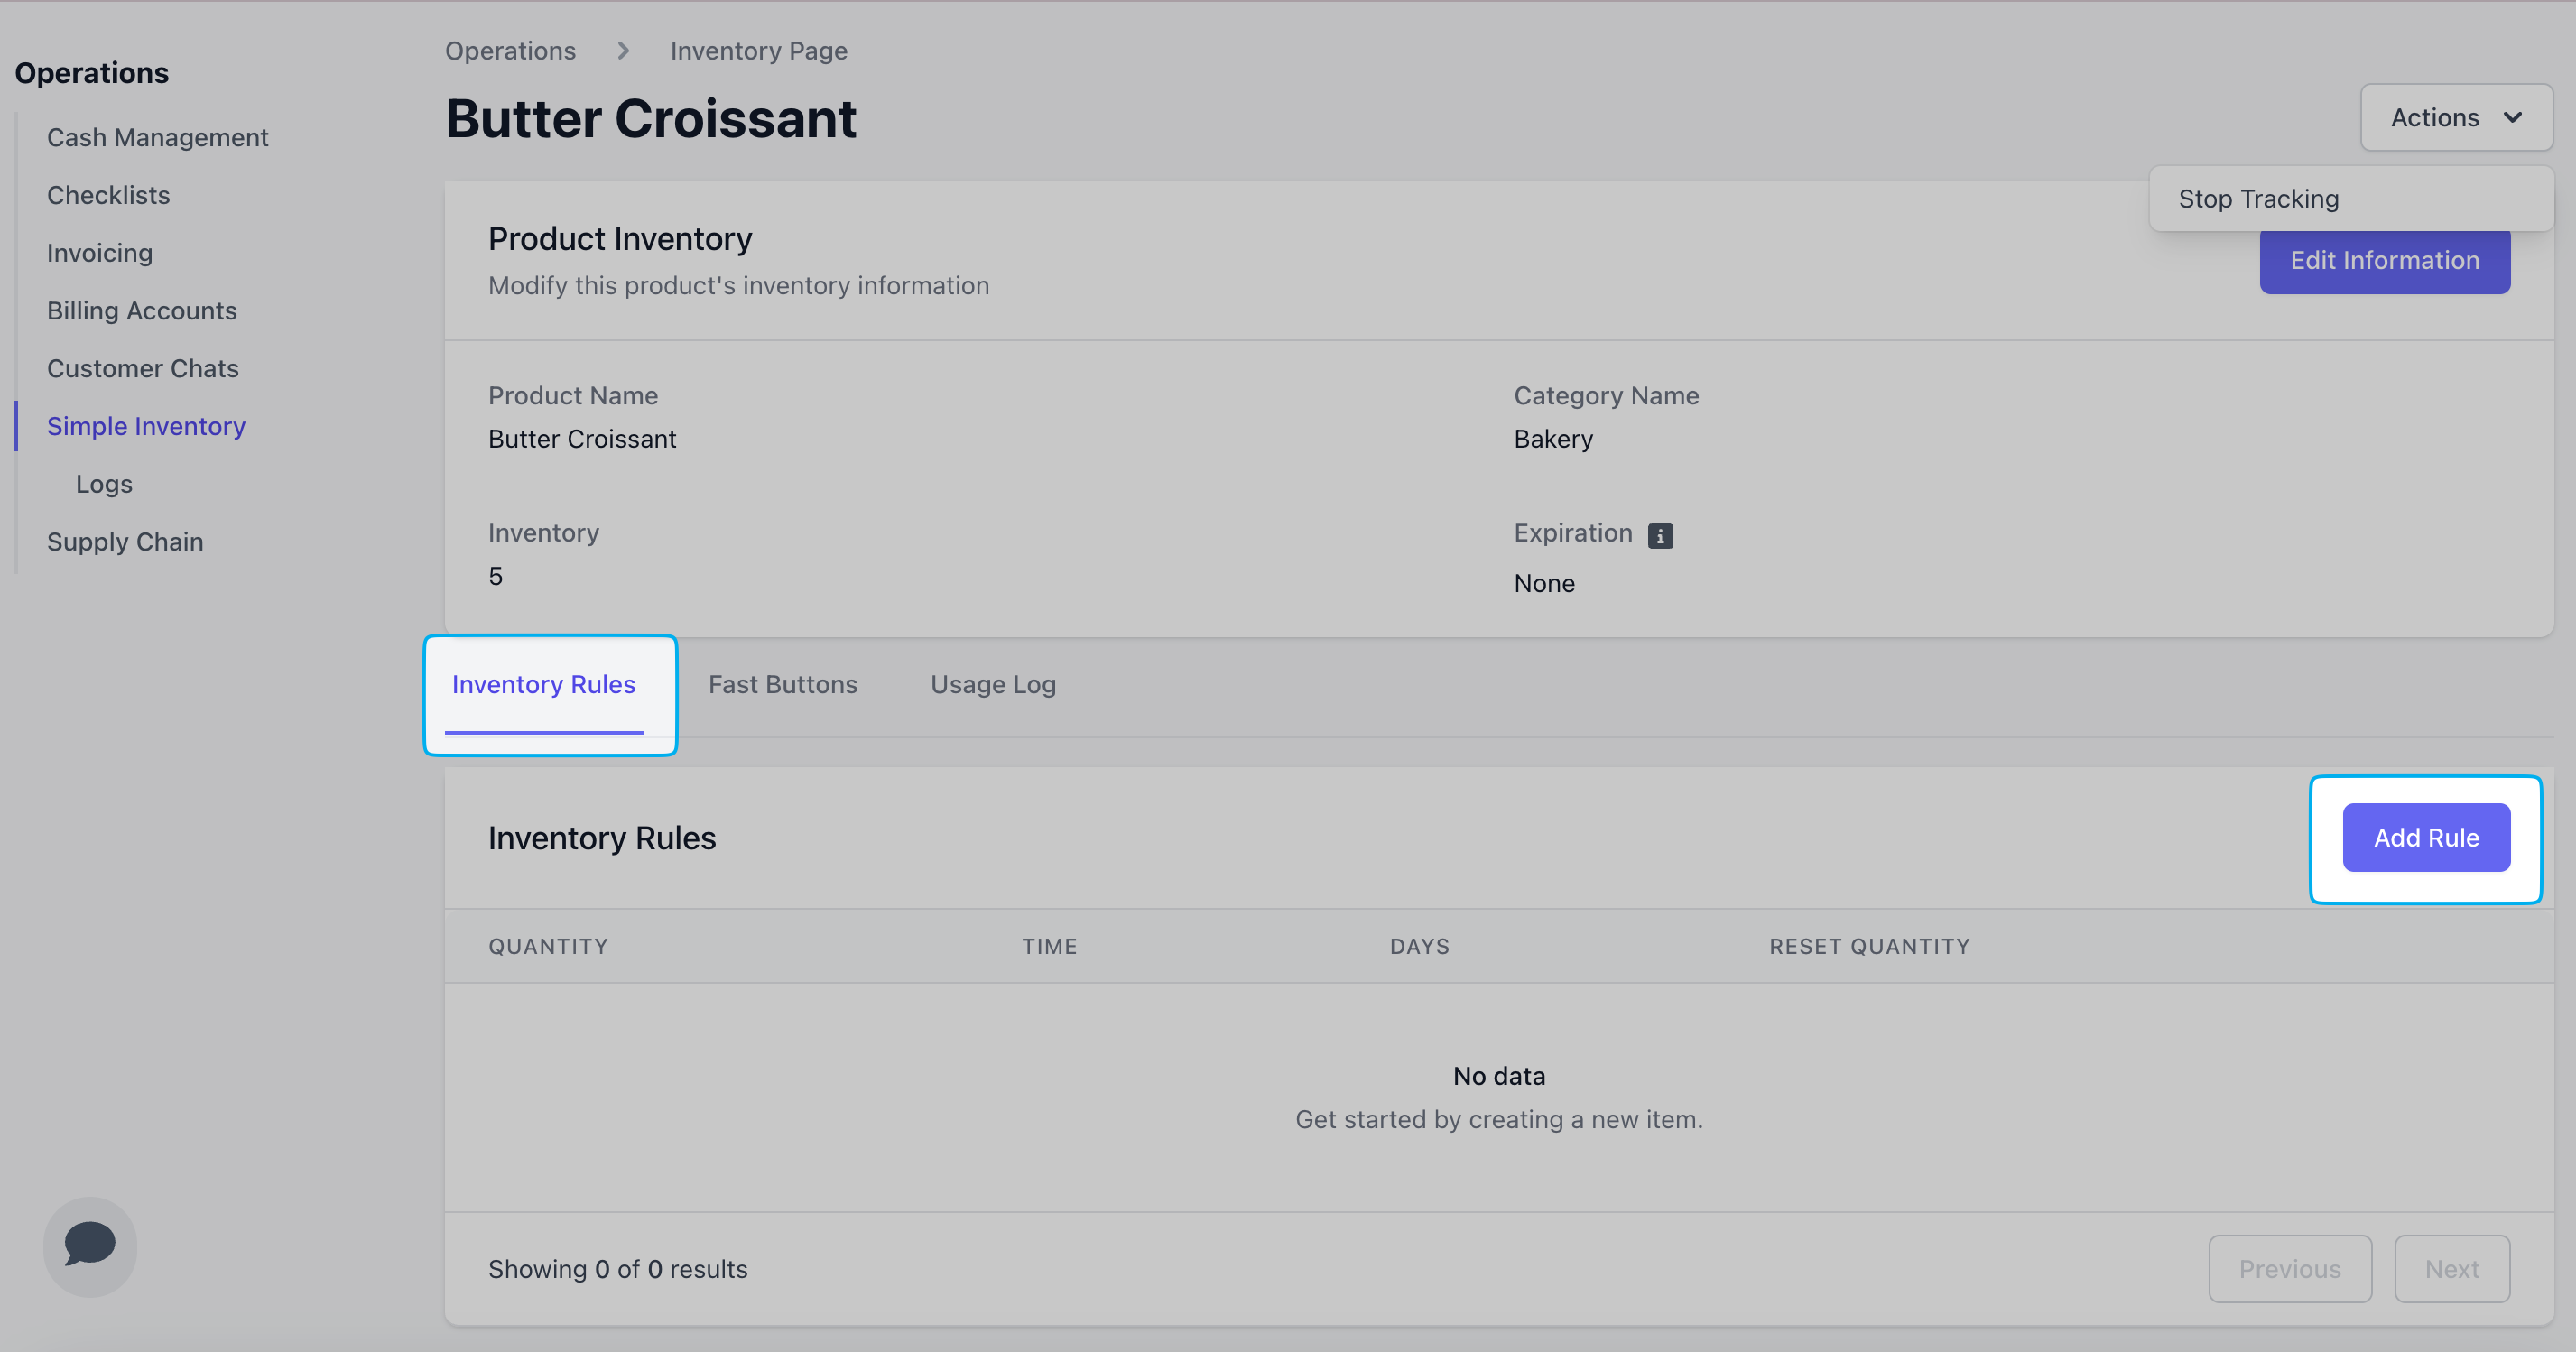
Task: Click the Inventory Page breadcrumb
Action: point(758,51)
